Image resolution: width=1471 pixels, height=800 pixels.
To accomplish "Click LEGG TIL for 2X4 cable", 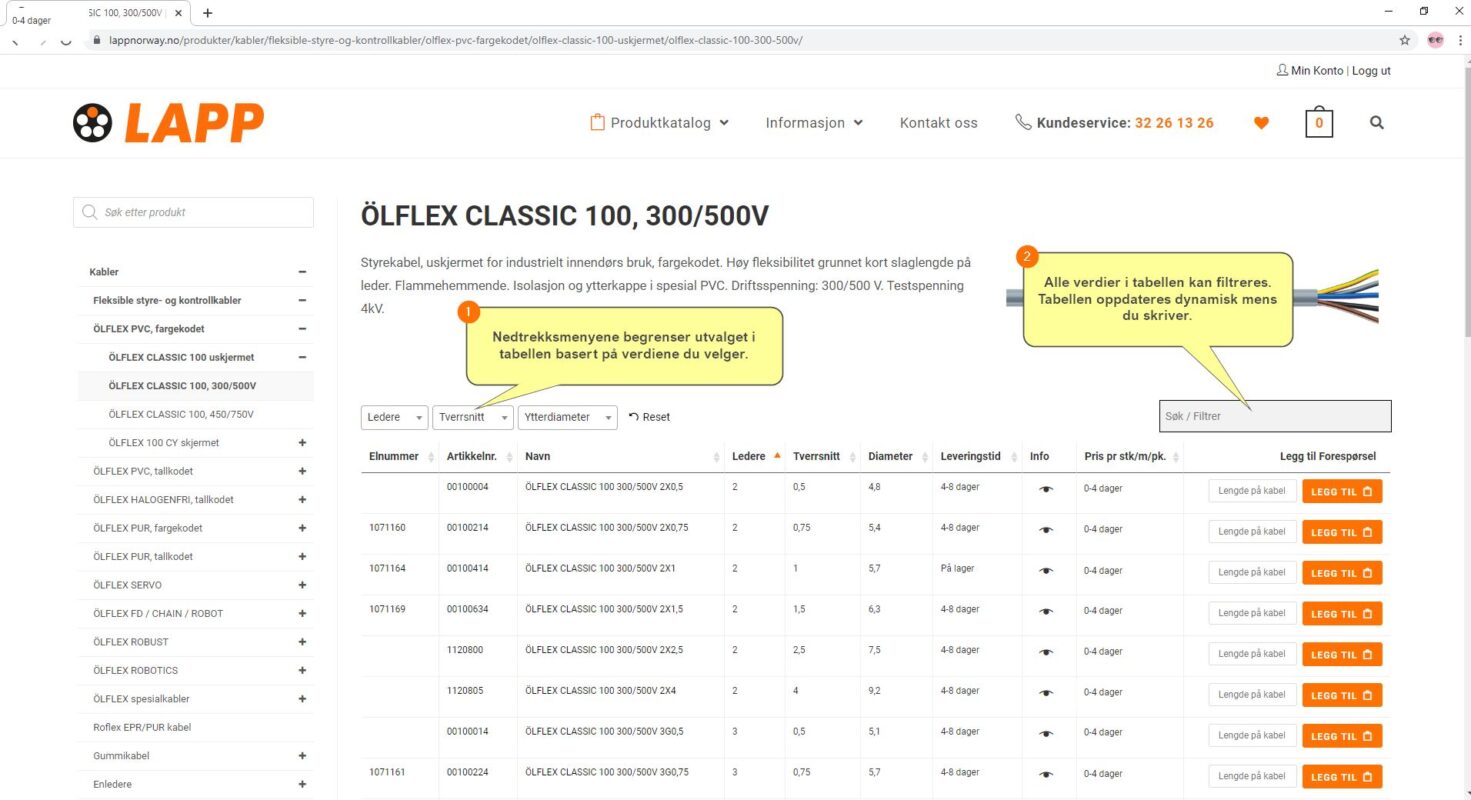I will click(1342, 695).
